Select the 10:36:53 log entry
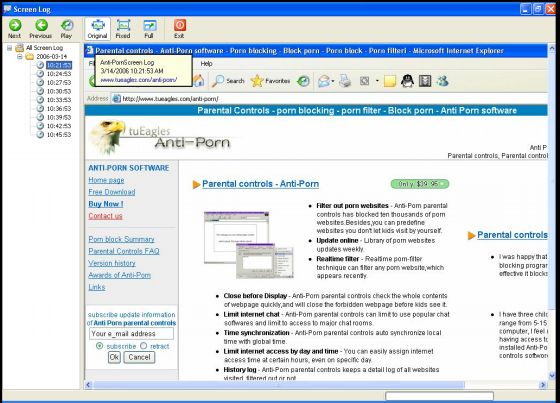Viewport: 560px width, 403px height. pyautogui.click(x=59, y=108)
